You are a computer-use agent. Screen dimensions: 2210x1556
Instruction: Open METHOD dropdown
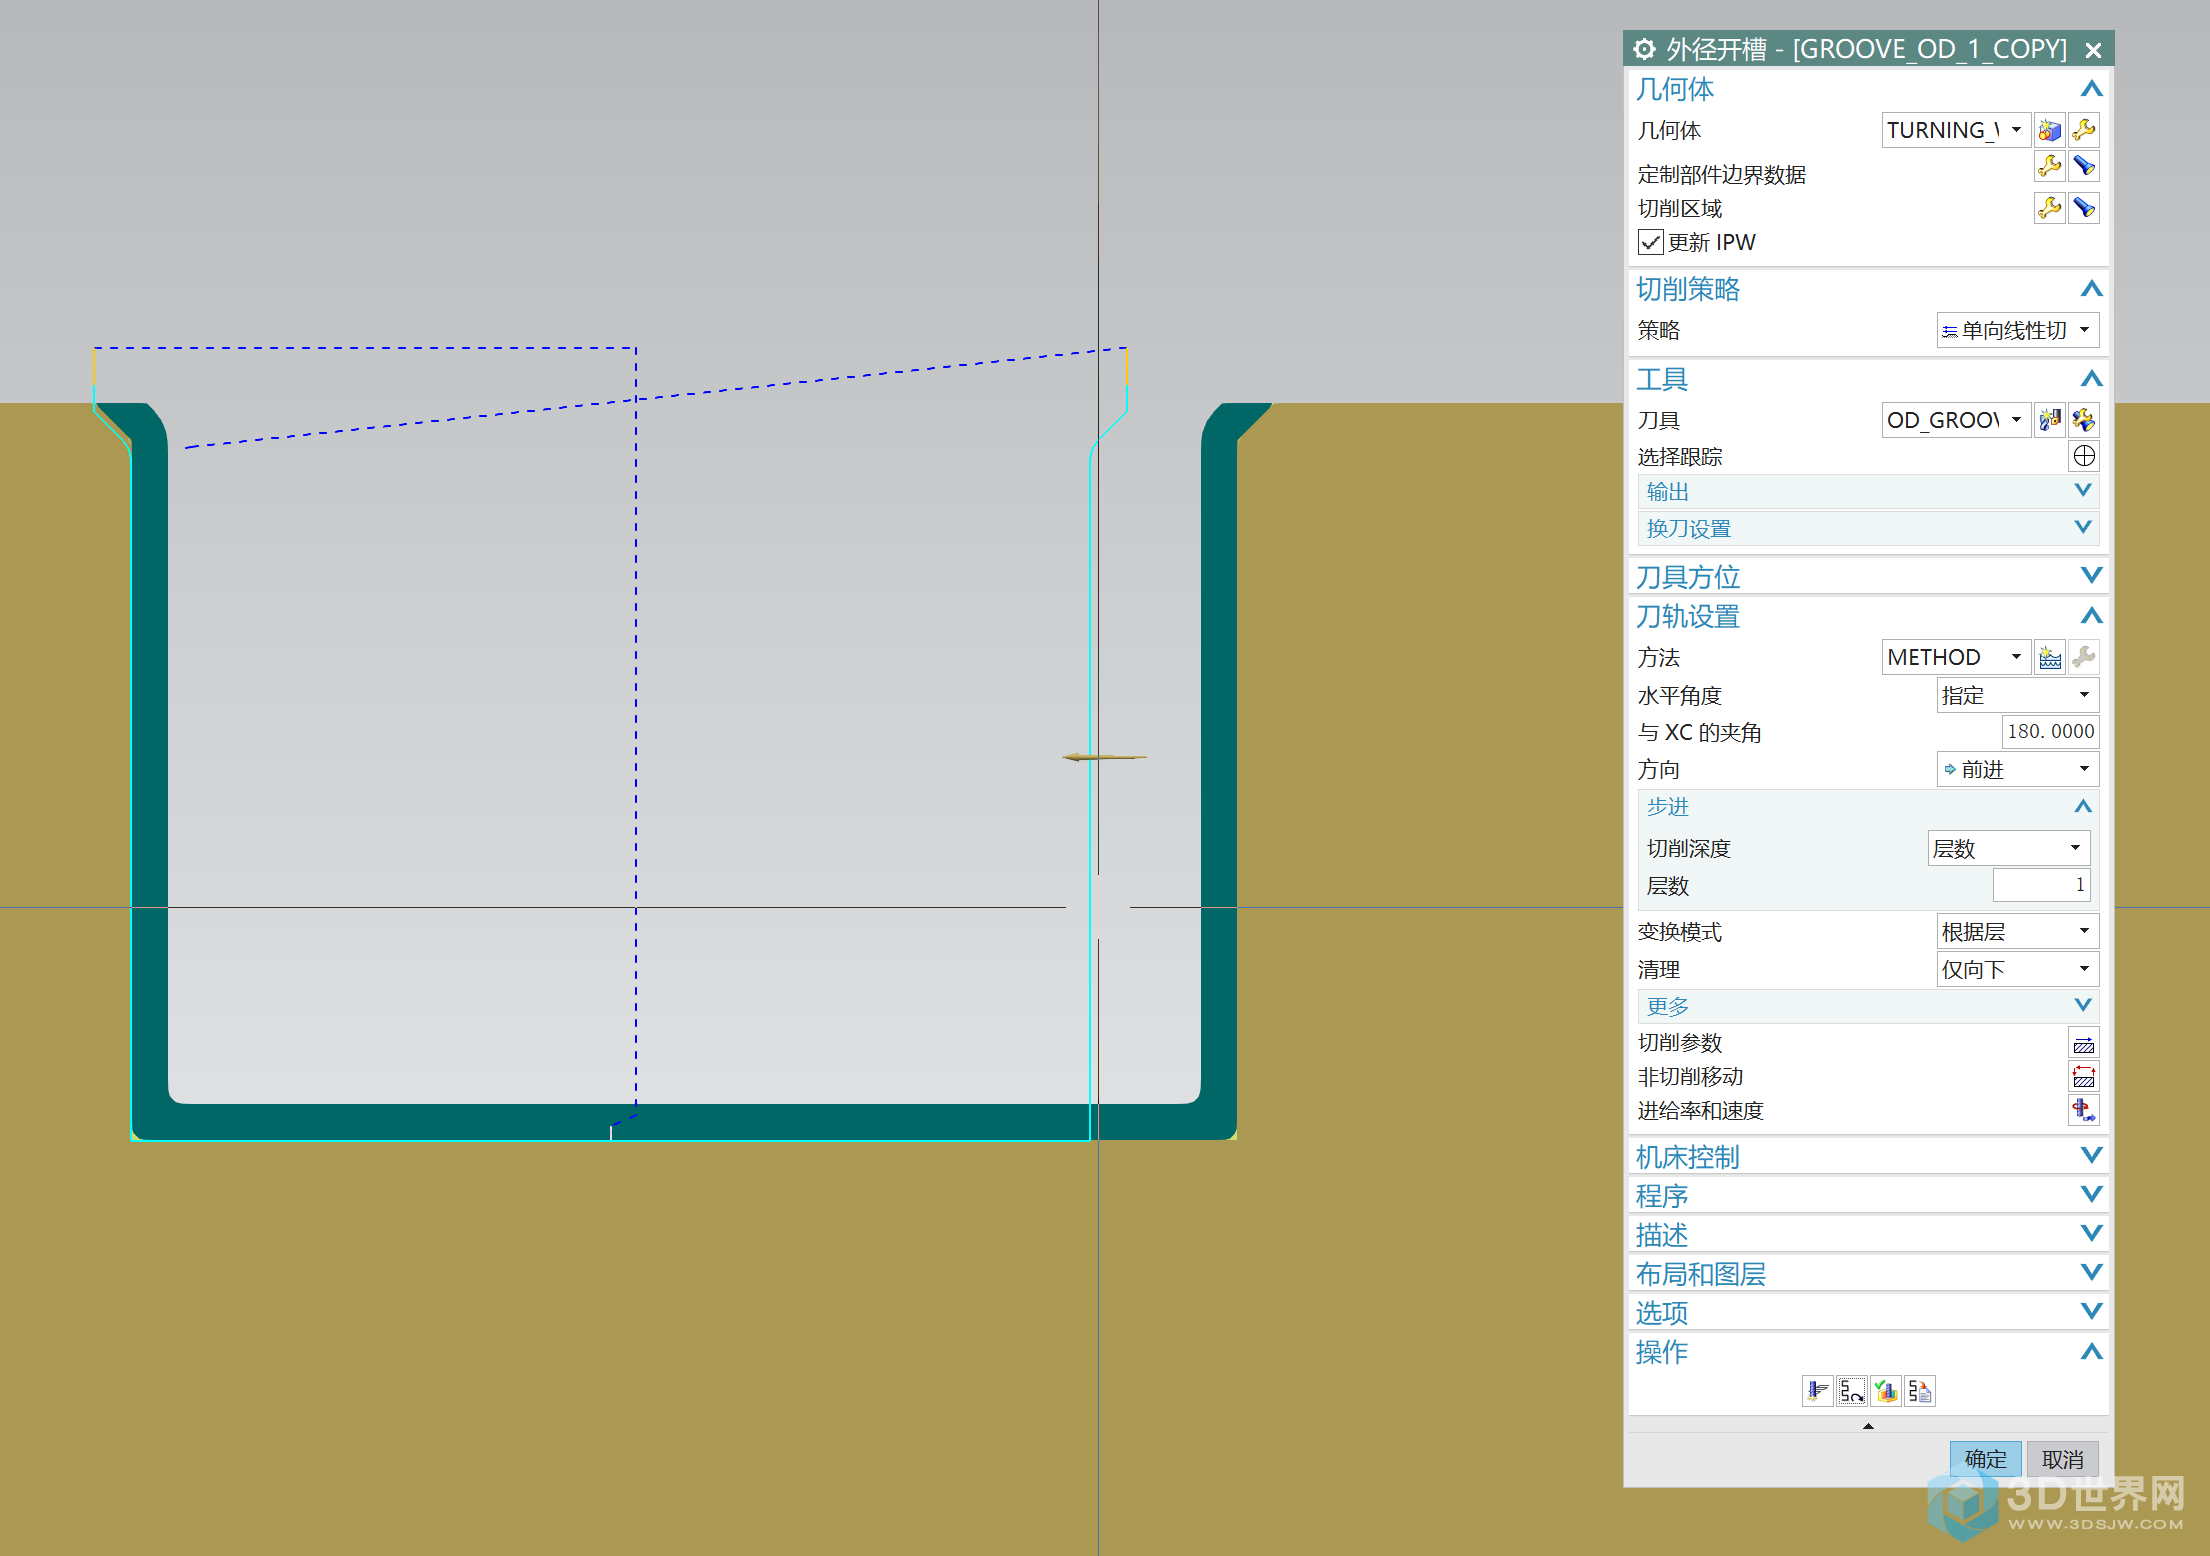(x=1956, y=657)
